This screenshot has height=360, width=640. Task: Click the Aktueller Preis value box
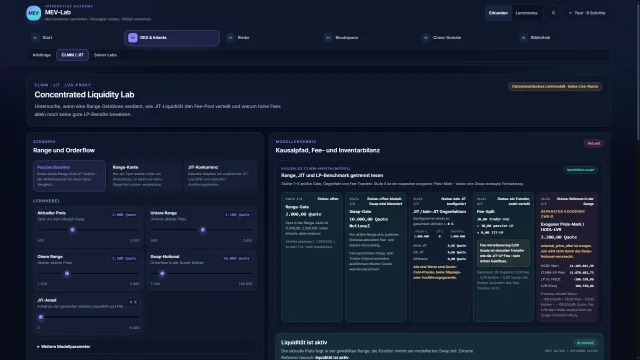[x=124, y=215]
